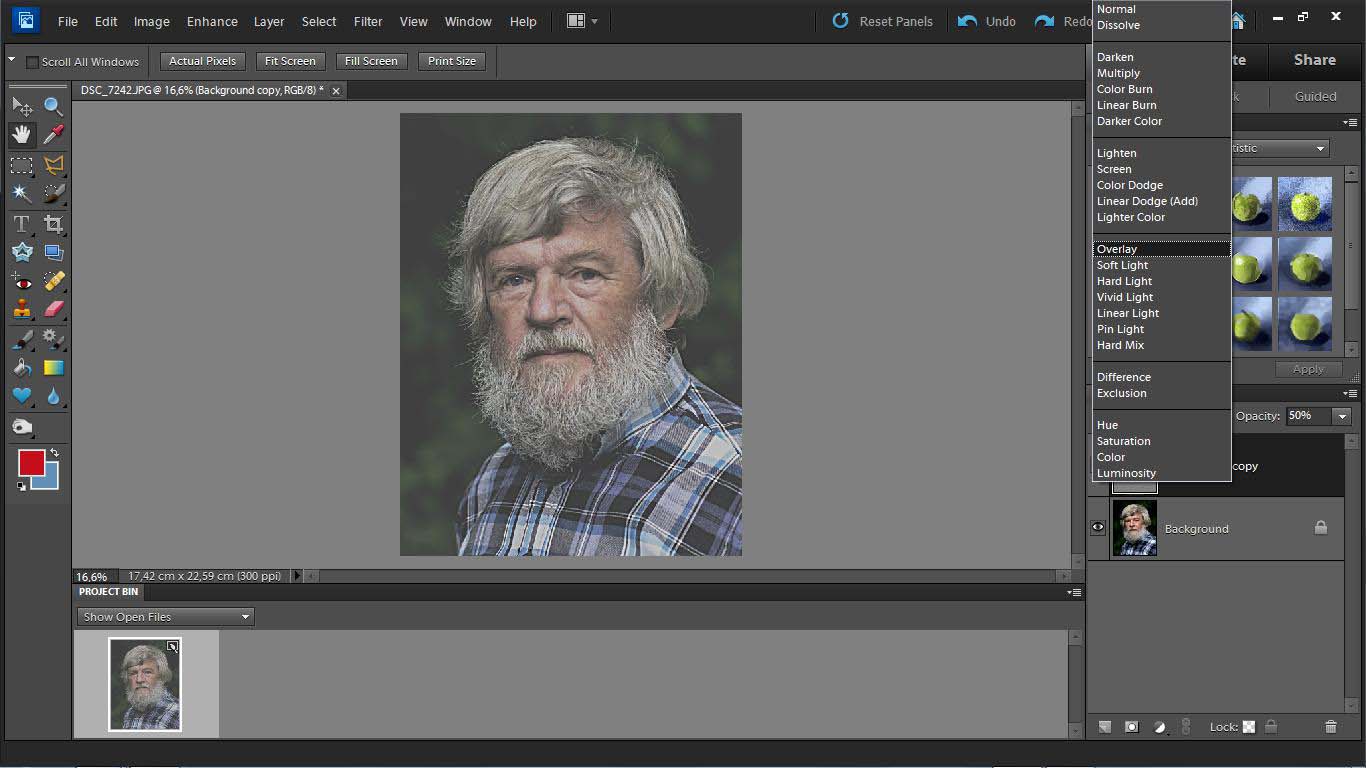This screenshot has width=1366, height=768.
Task: Select the Gradient tool
Action: [x=53, y=368]
